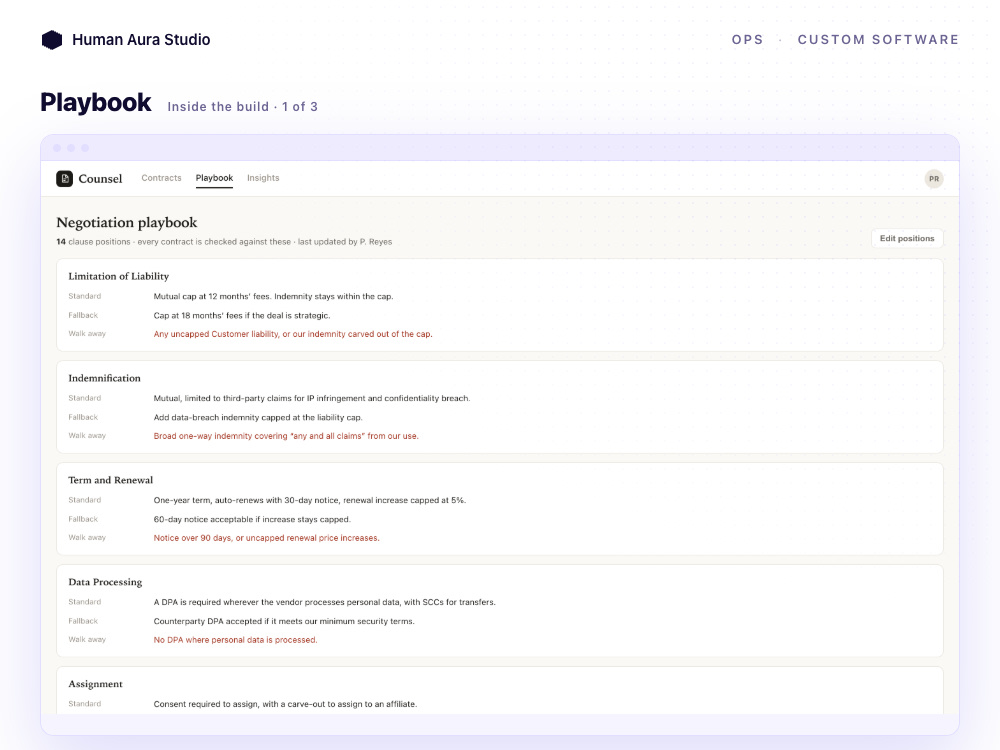This screenshot has width=1000, height=750.
Task: Select the Limitation of Liability card heading
Action: point(119,276)
